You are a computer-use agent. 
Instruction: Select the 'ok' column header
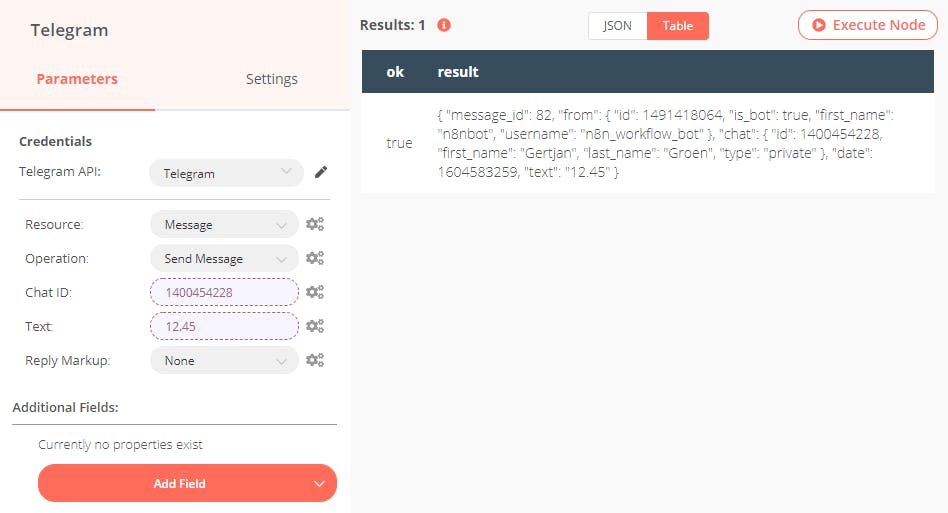[x=395, y=72]
